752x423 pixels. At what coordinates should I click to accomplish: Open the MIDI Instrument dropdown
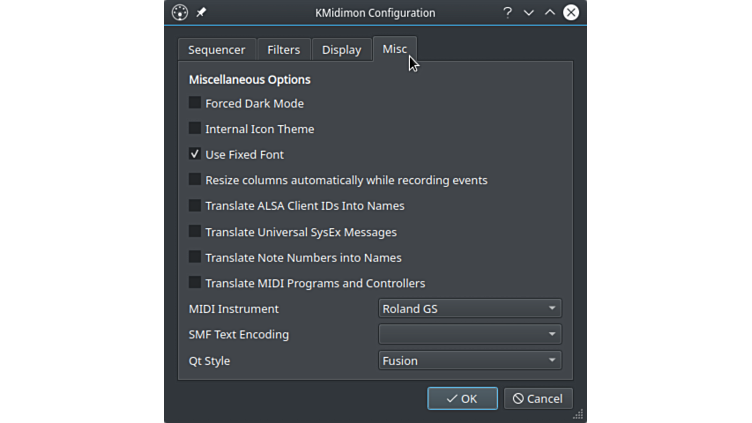(x=469, y=309)
